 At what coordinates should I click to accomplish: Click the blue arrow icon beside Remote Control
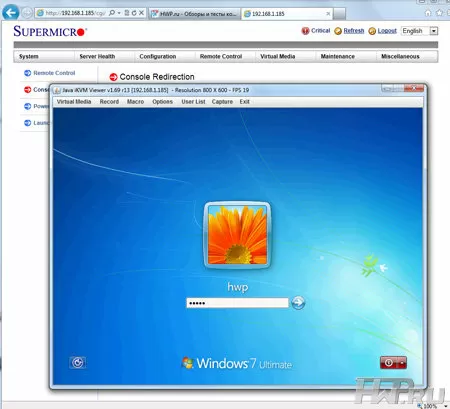[27, 73]
